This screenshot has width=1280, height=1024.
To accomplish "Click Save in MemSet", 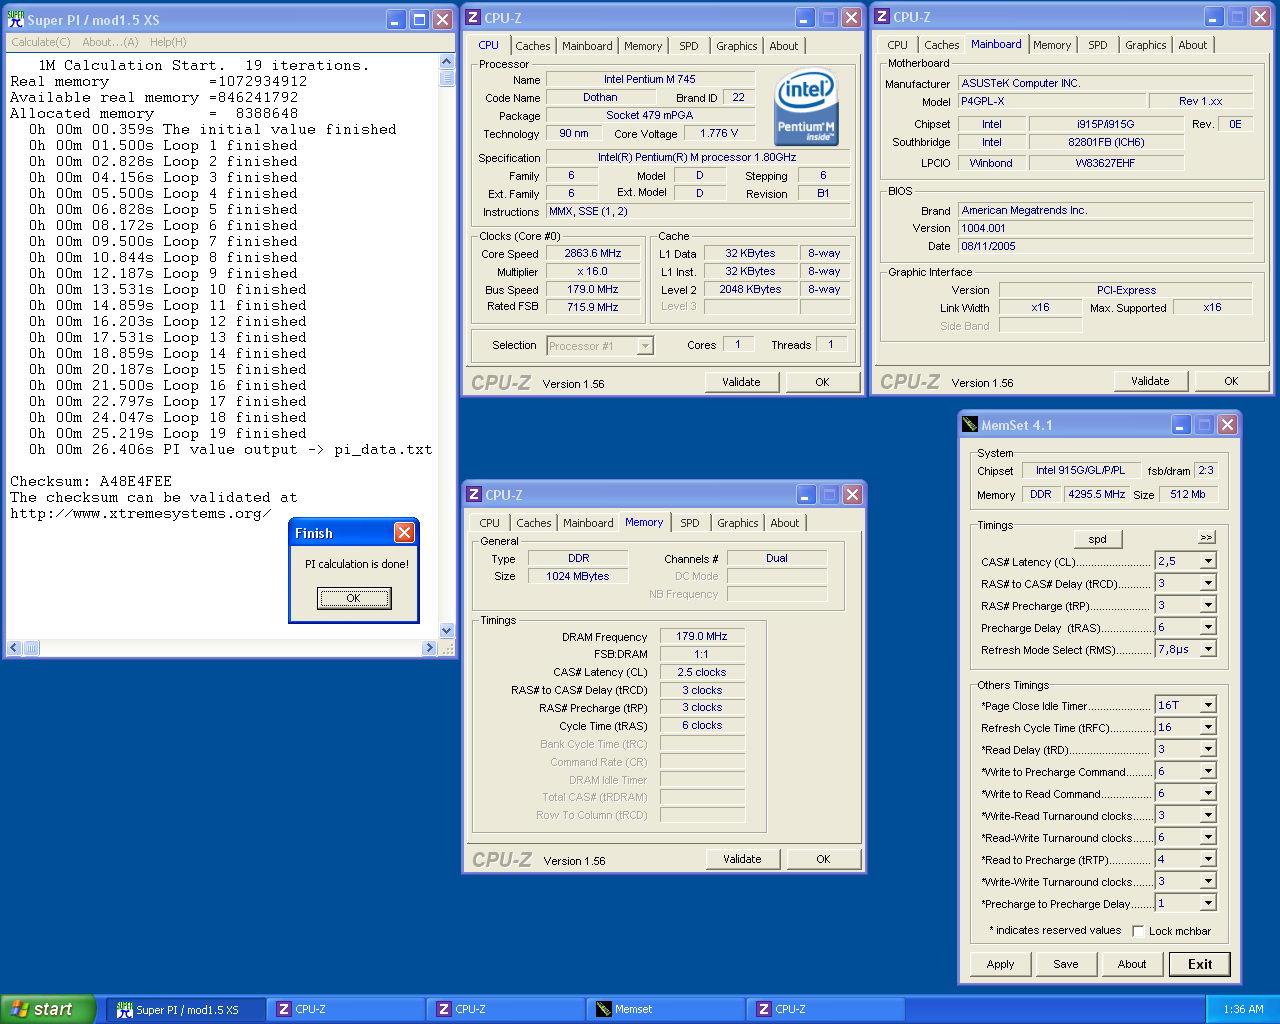I will [1066, 964].
